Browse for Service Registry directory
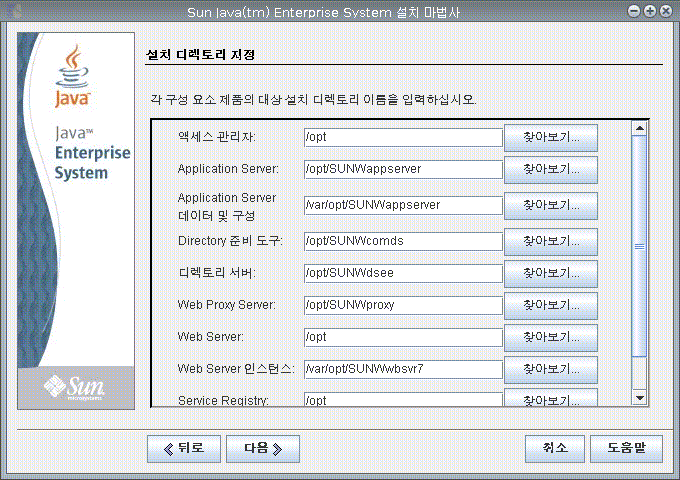The height and width of the screenshot is (480, 680). (551, 398)
